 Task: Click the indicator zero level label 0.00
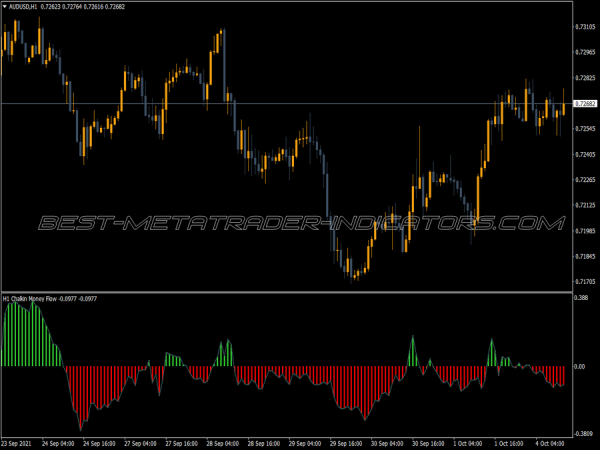pyautogui.click(x=580, y=367)
